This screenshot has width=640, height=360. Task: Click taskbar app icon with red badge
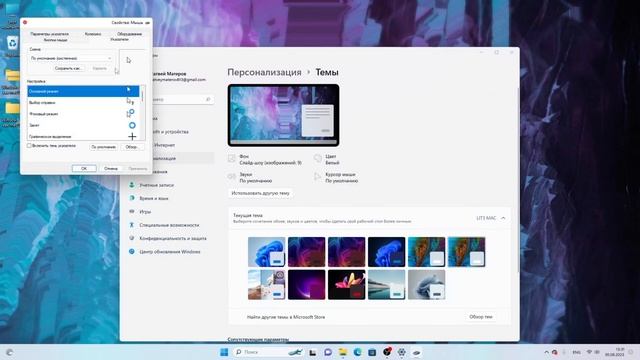tap(387, 352)
